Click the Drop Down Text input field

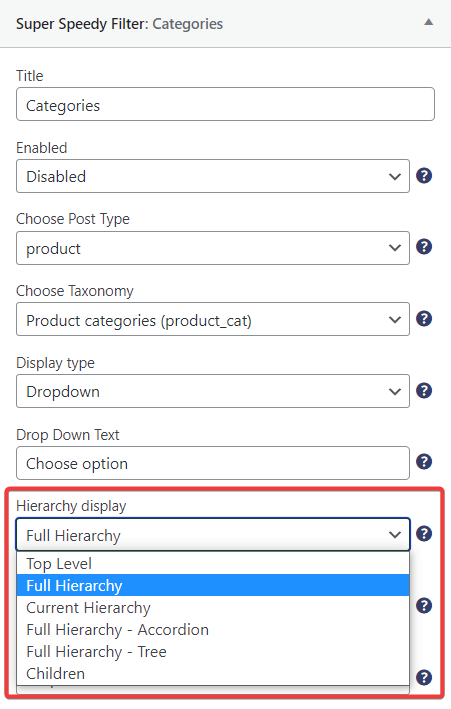click(213, 463)
